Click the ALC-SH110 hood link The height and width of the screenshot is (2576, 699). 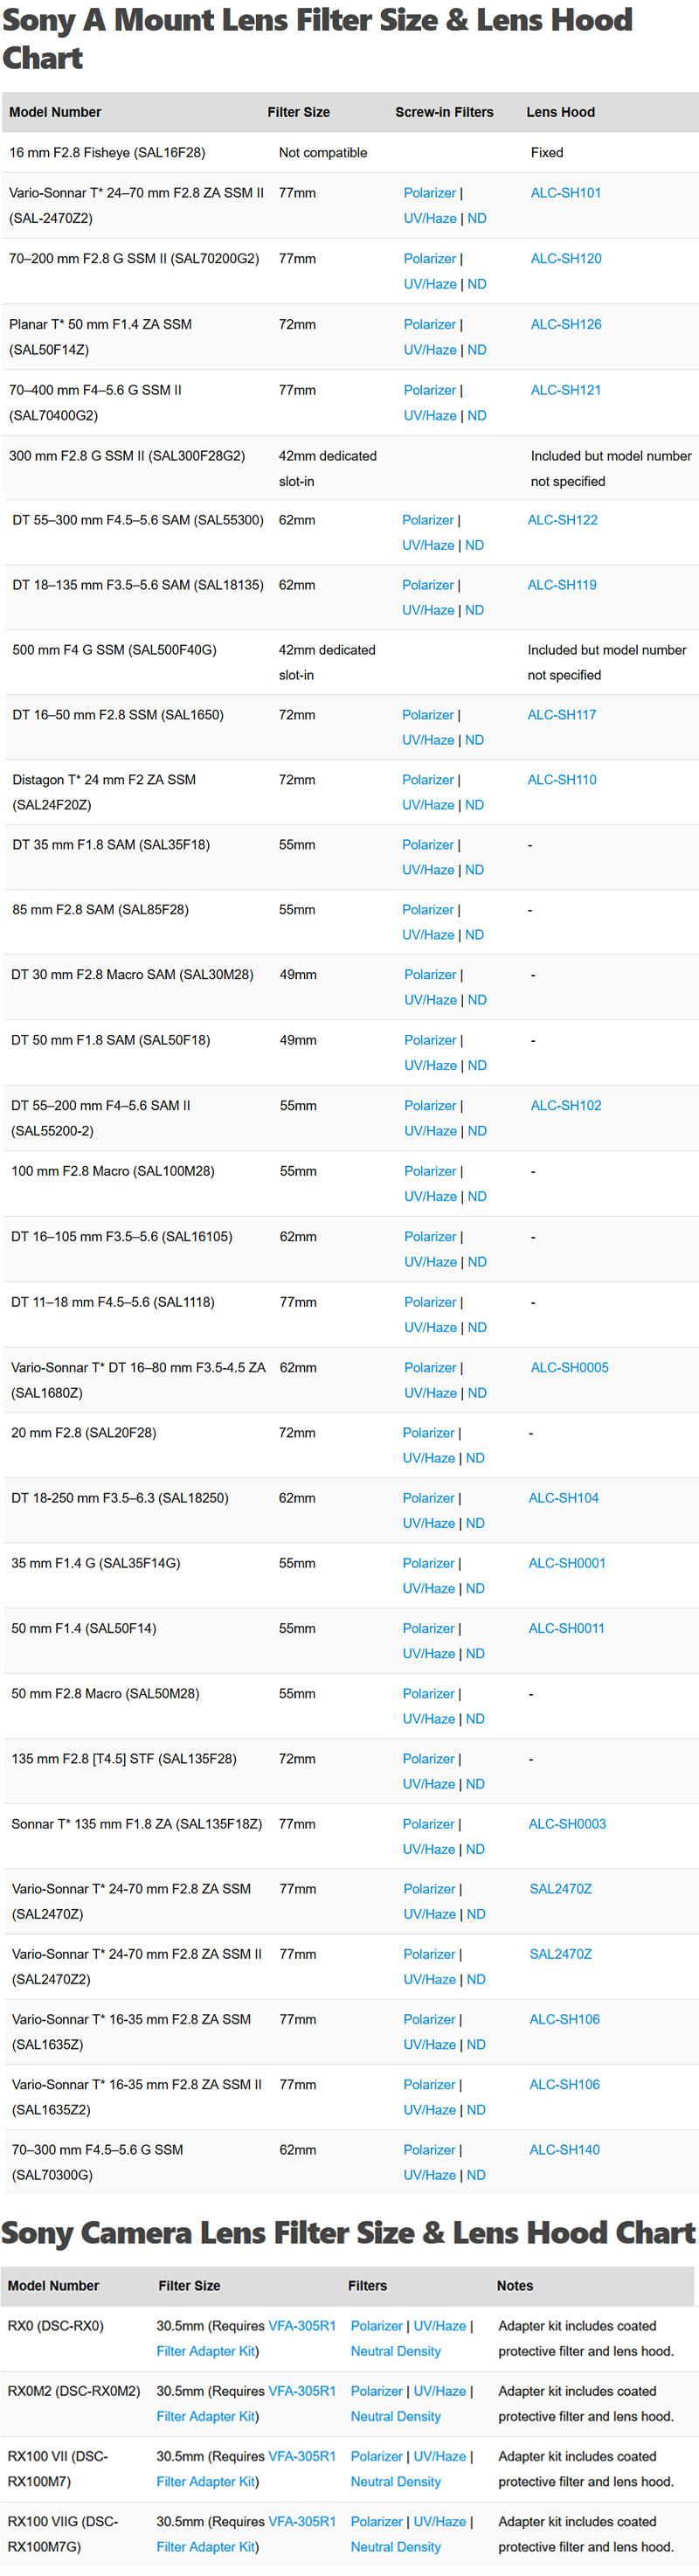pos(561,780)
